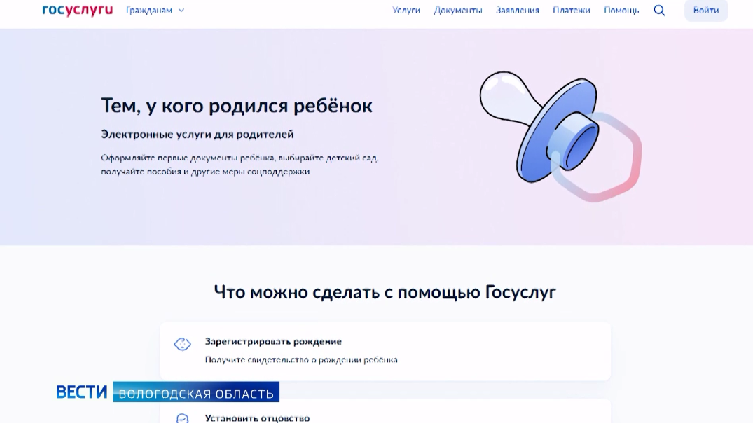
Task: Click text 'Получите свидетельство о рождении ребёнка'
Action: coord(301,360)
